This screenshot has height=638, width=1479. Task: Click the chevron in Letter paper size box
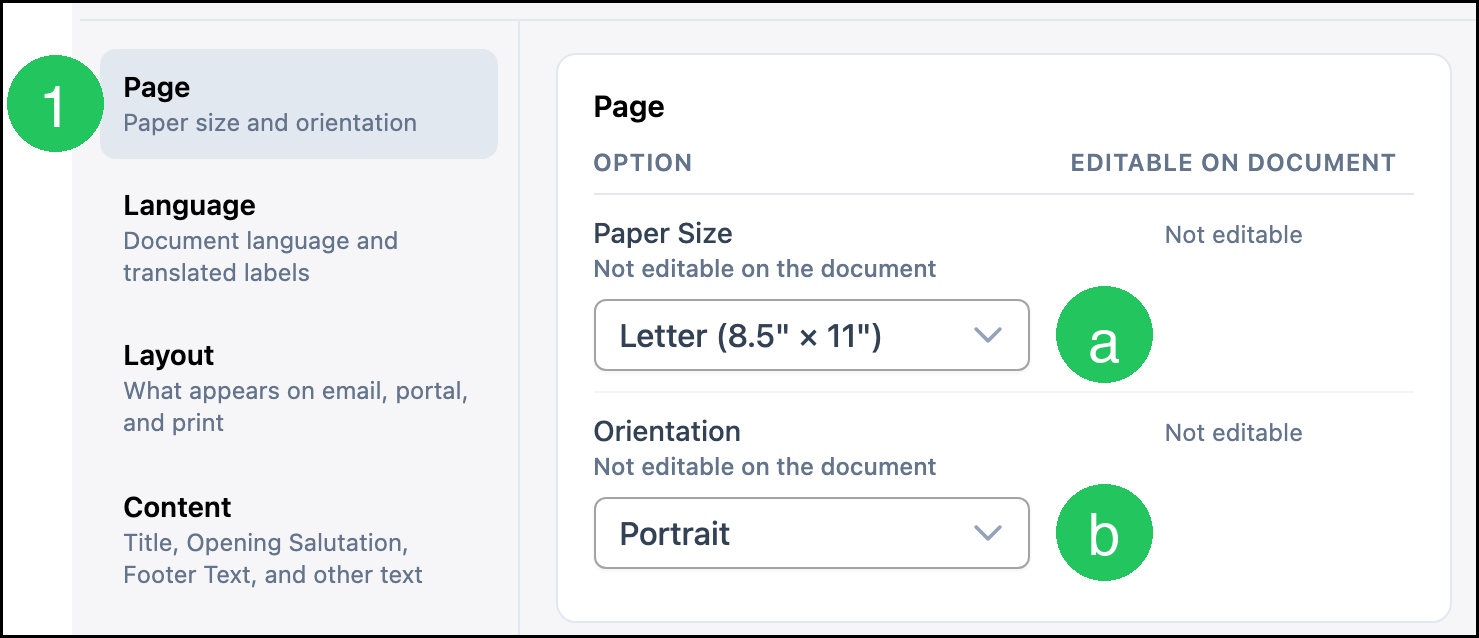[987, 336]
